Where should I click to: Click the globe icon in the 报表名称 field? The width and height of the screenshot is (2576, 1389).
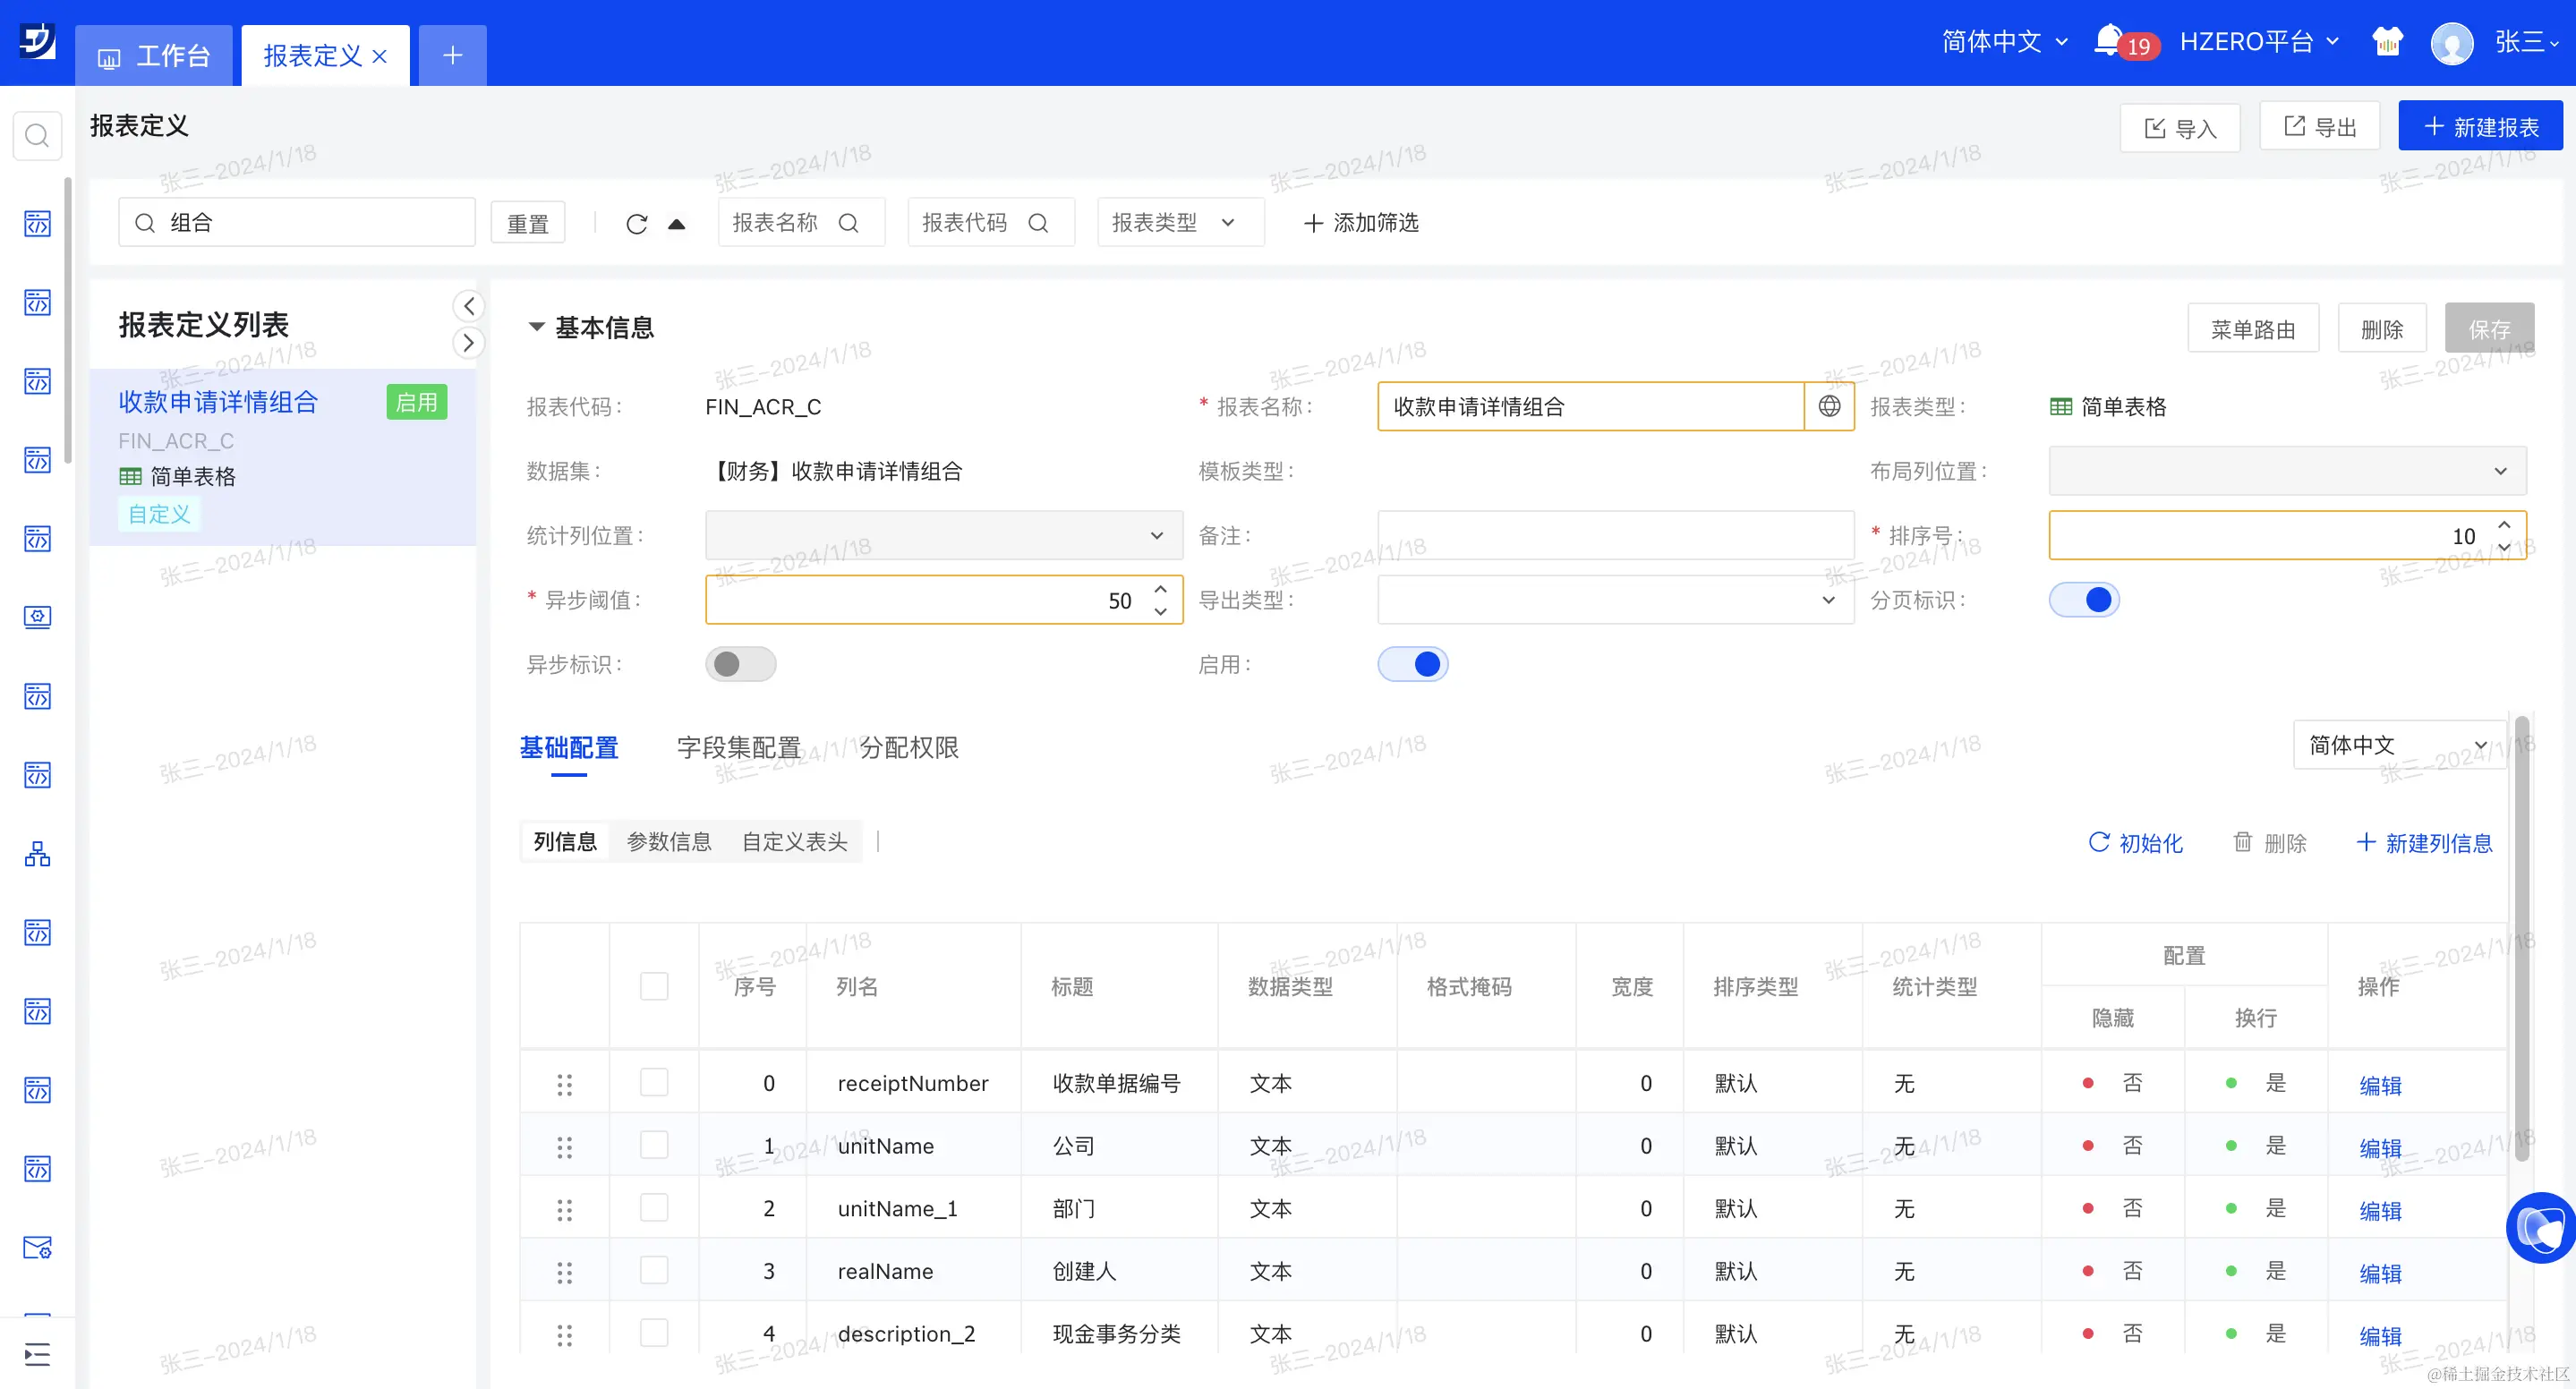pyautogui.click(x=1829, y=406)
